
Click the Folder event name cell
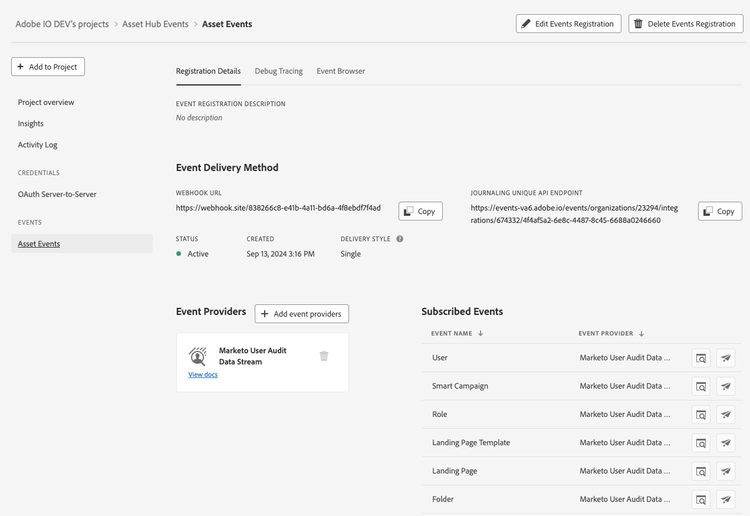(442, 499)
